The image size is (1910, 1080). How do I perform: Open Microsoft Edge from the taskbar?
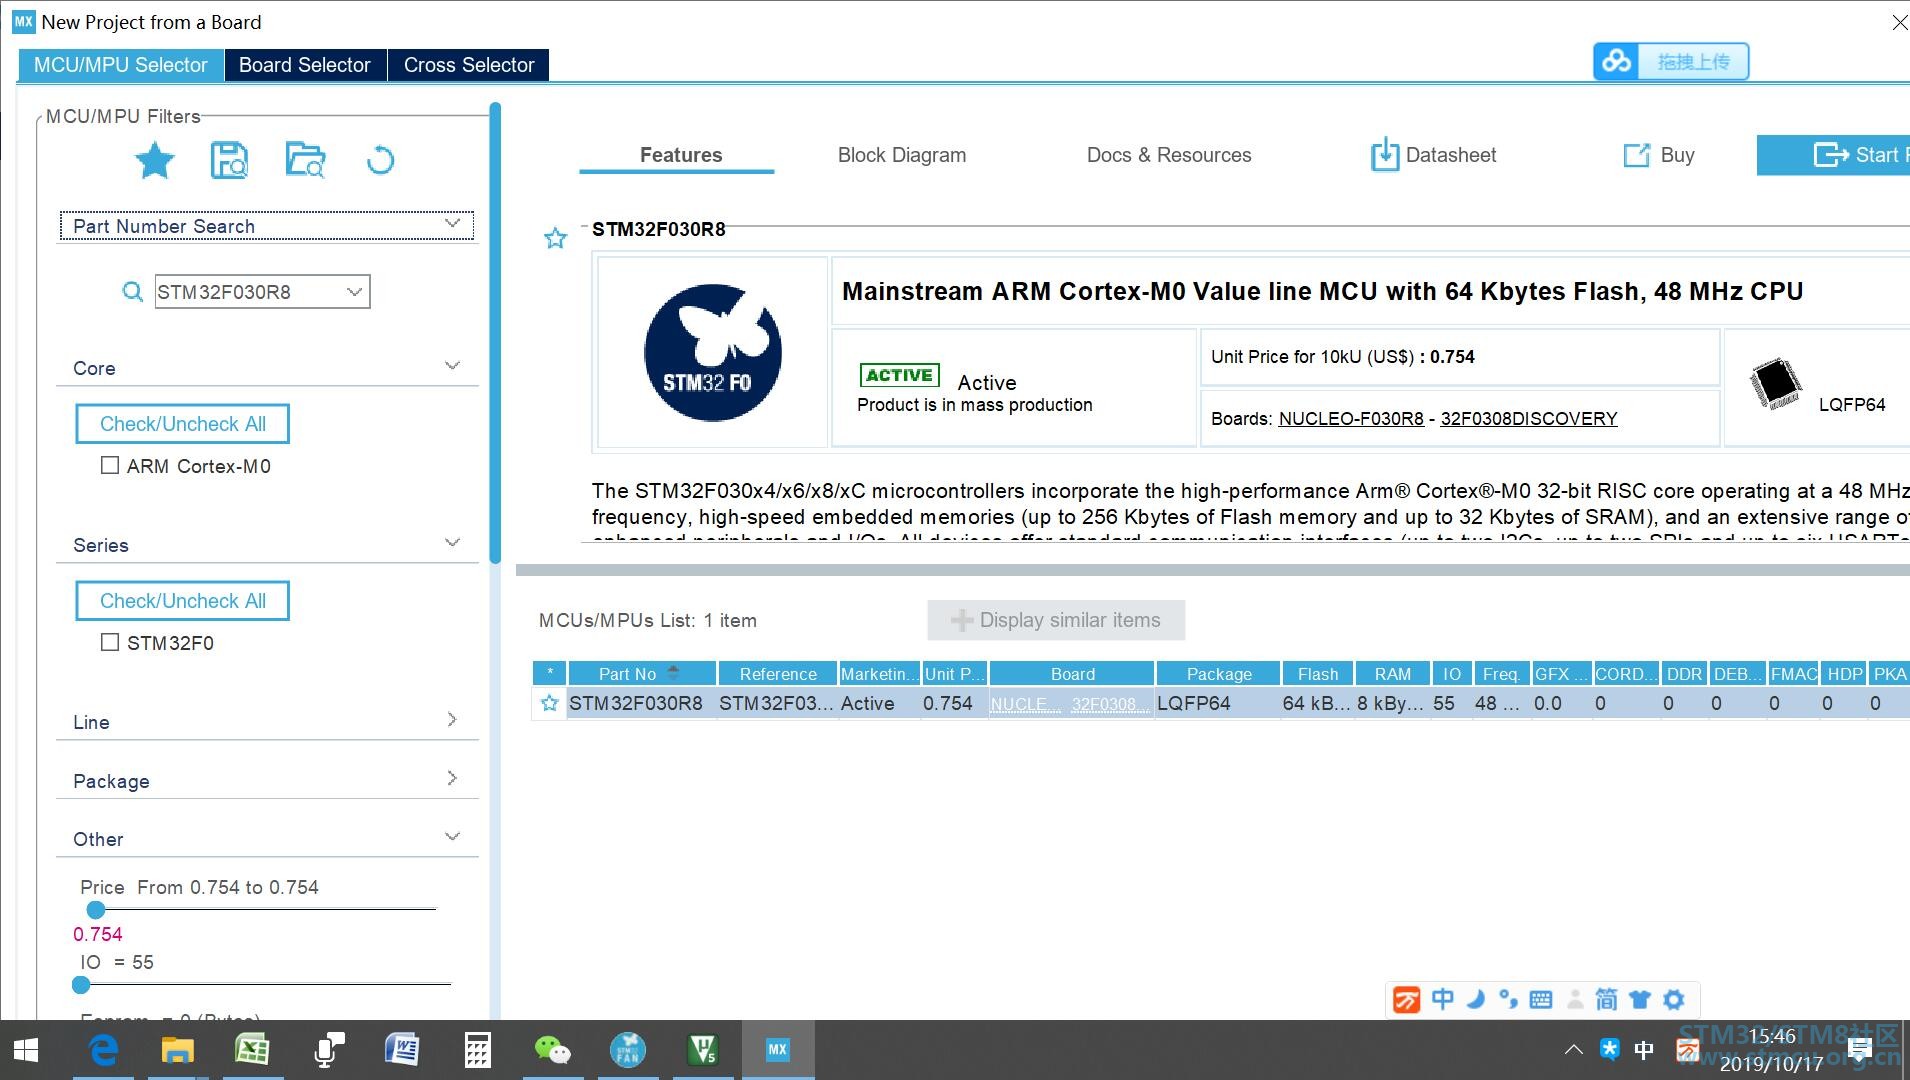tap(103, 1050)
